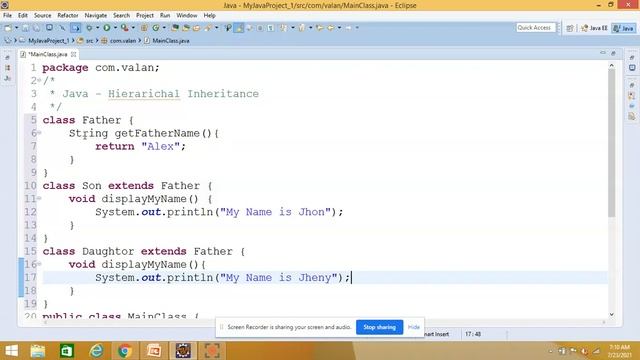Open the Navigate menu
Image resolution: width=640 pixels, height=360 pixels.
[x=96, y=16]
